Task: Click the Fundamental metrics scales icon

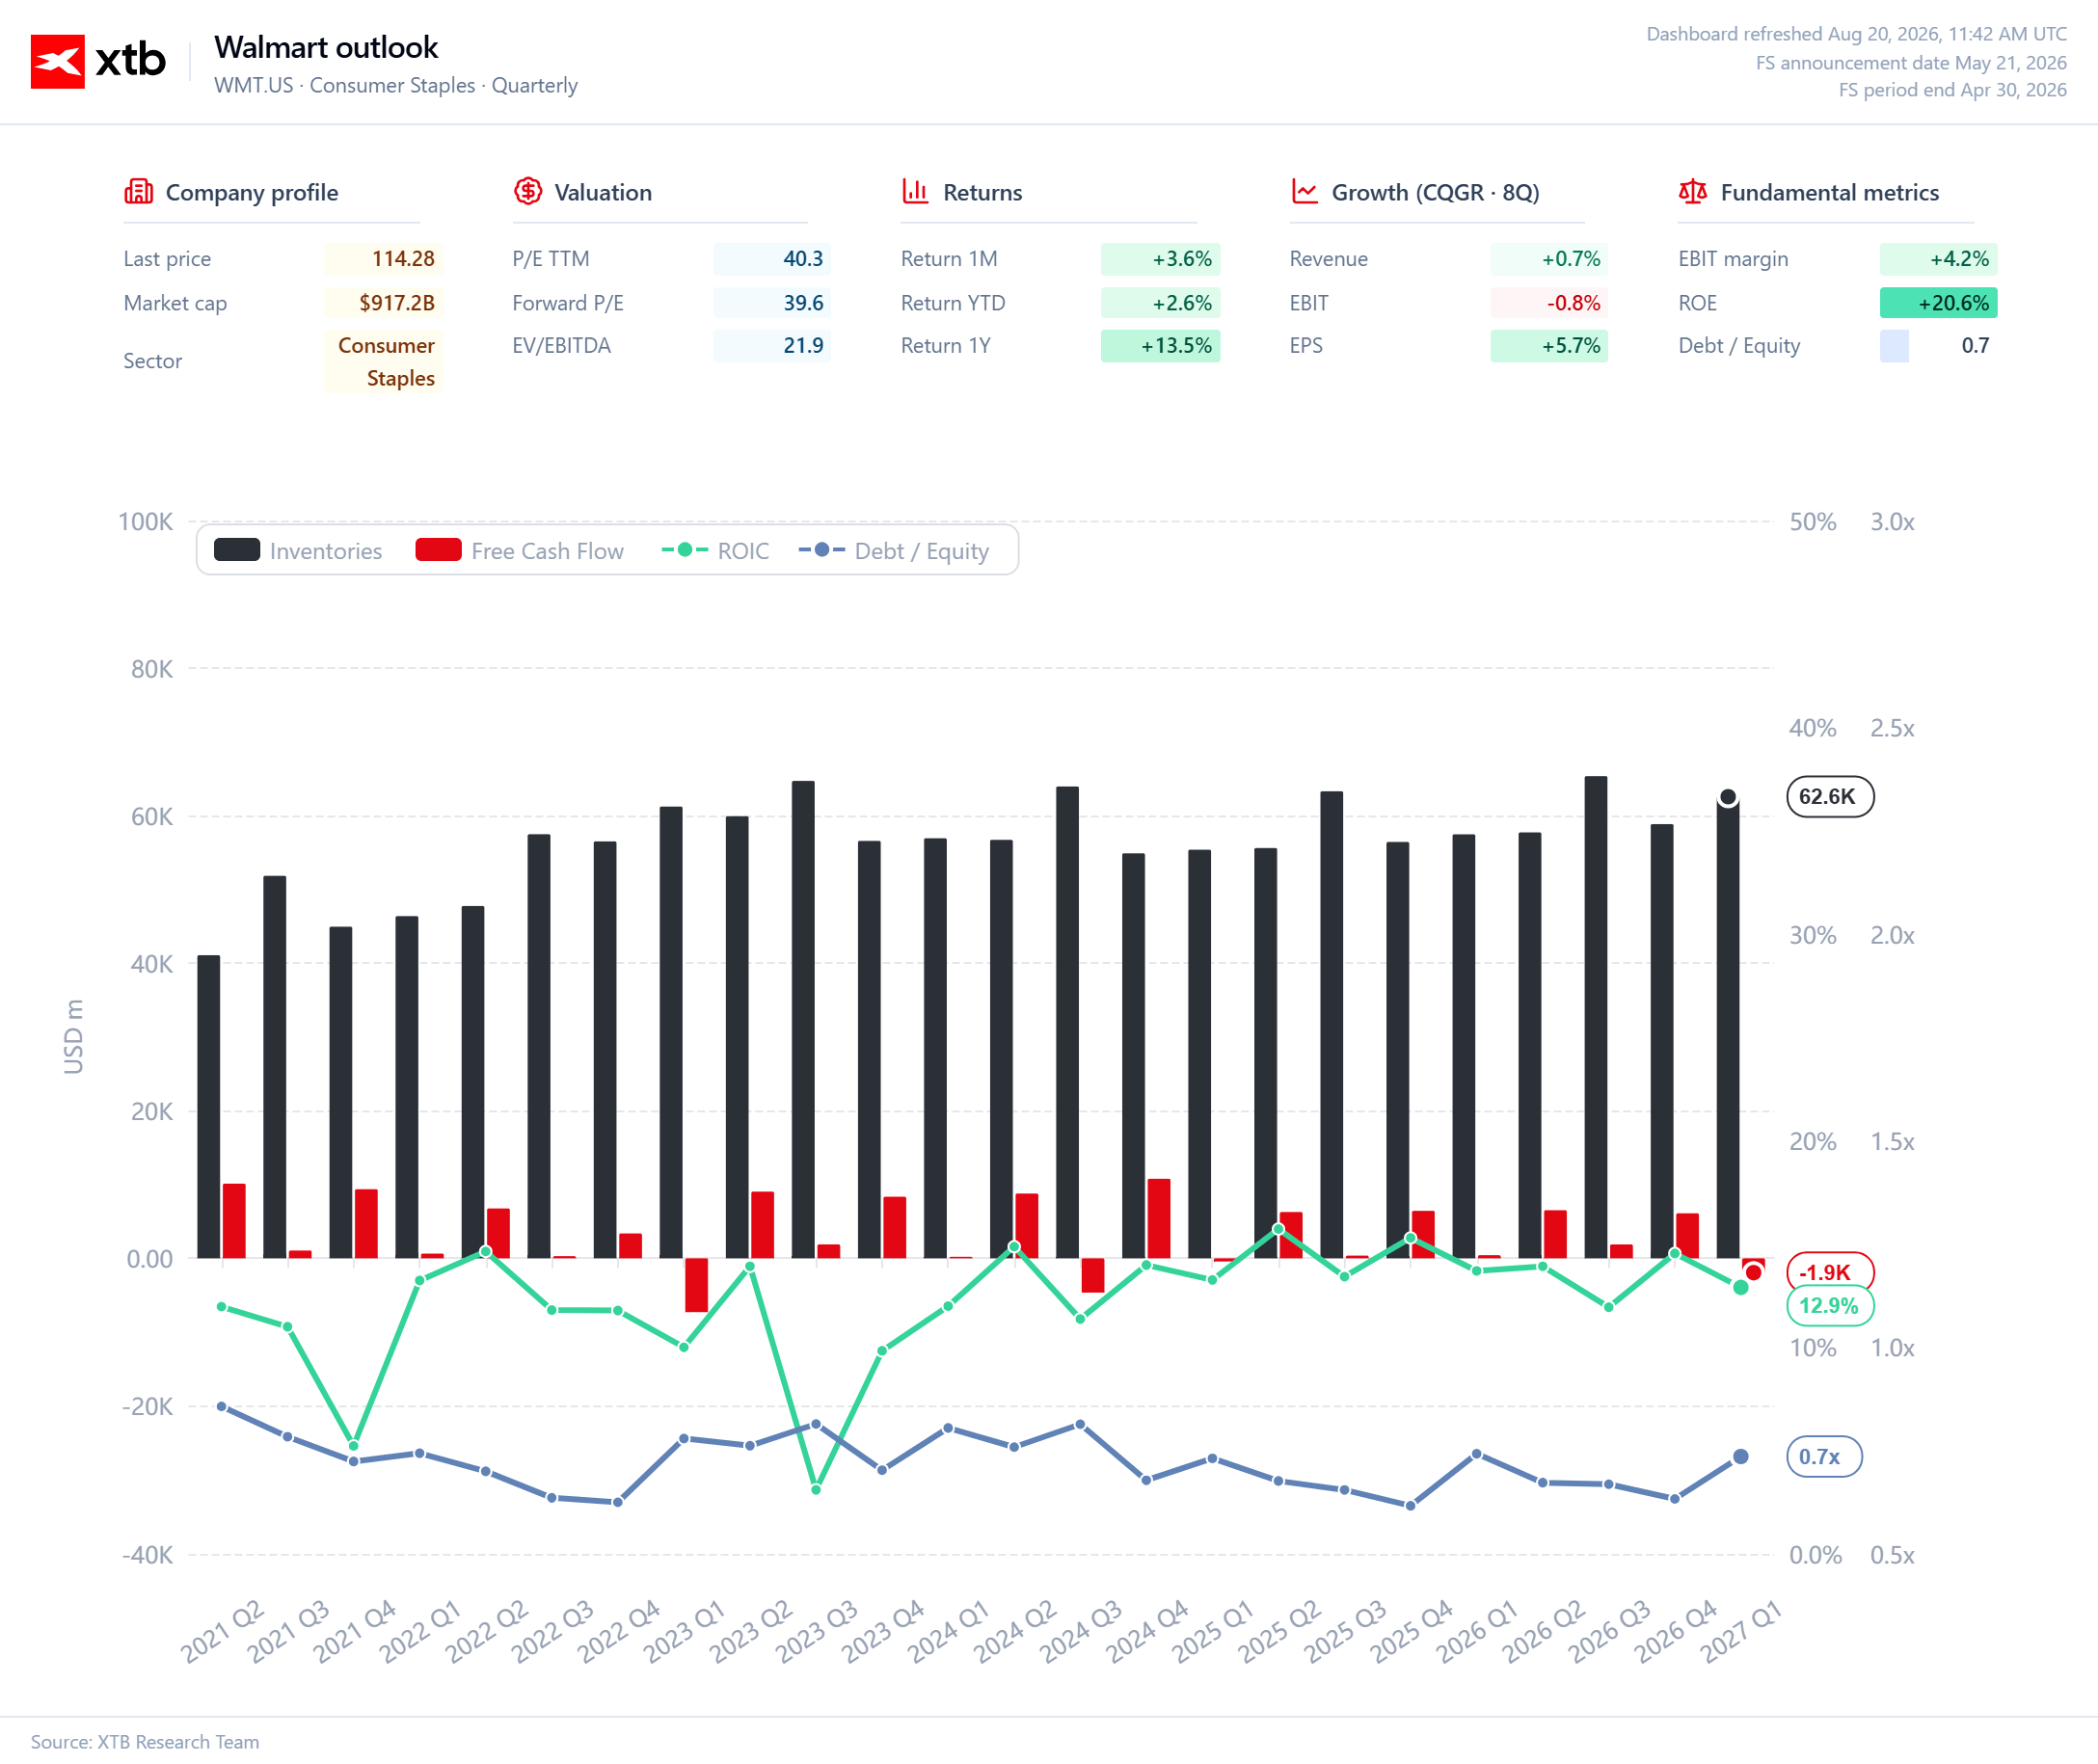Action: point(1693,191)
